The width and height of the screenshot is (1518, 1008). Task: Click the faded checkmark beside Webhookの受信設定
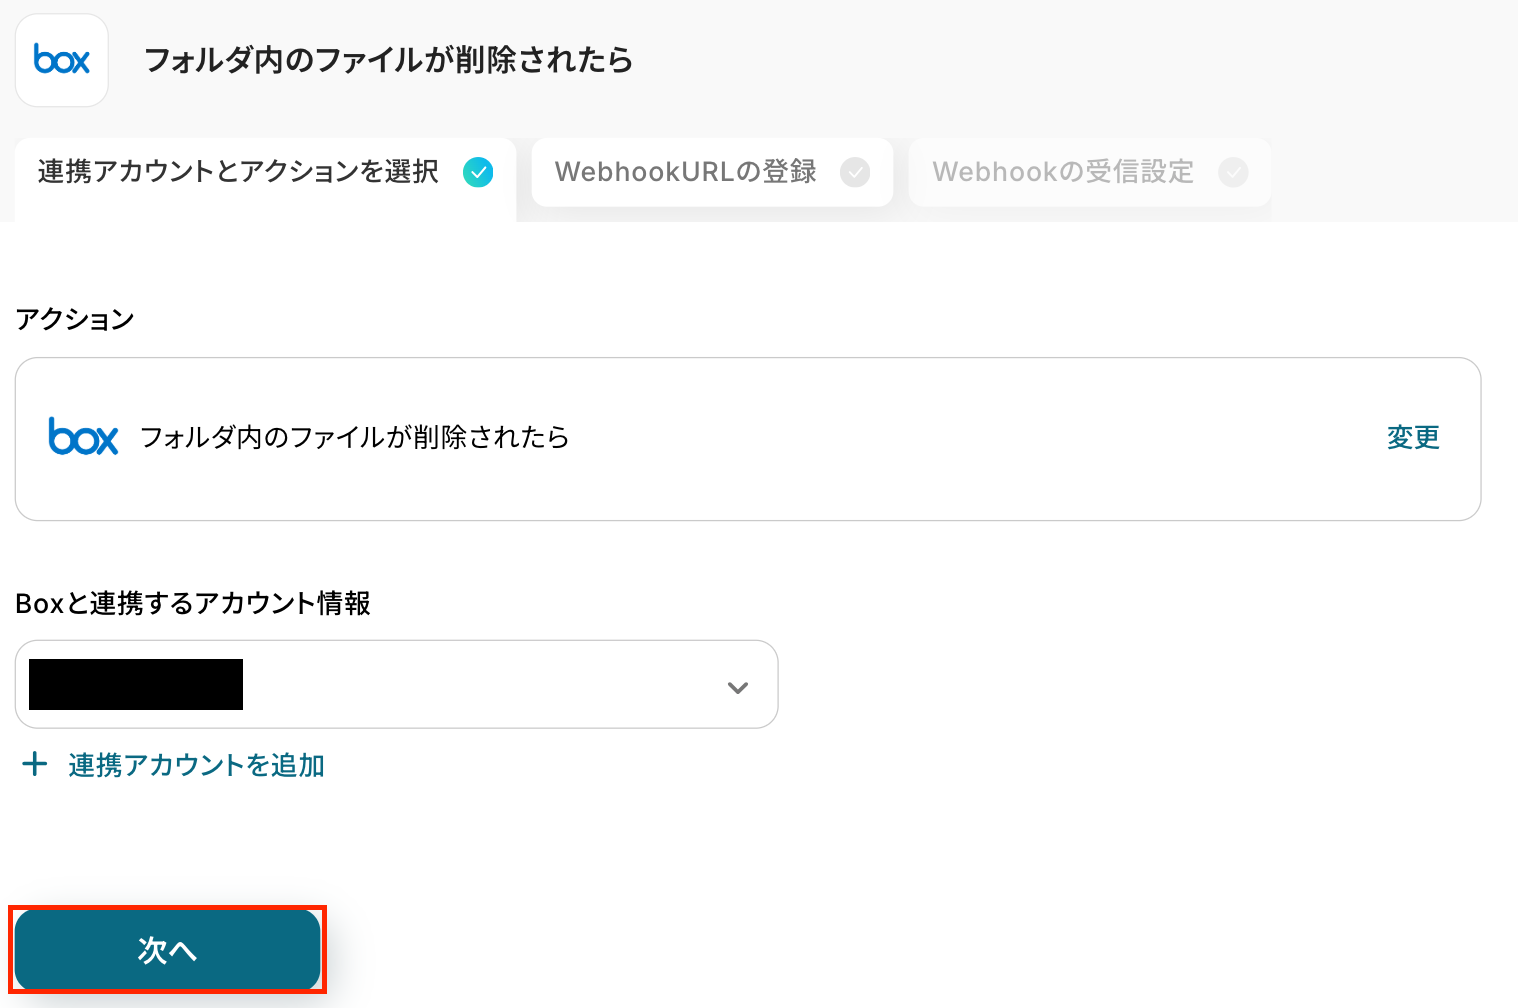pos(1233,172)
